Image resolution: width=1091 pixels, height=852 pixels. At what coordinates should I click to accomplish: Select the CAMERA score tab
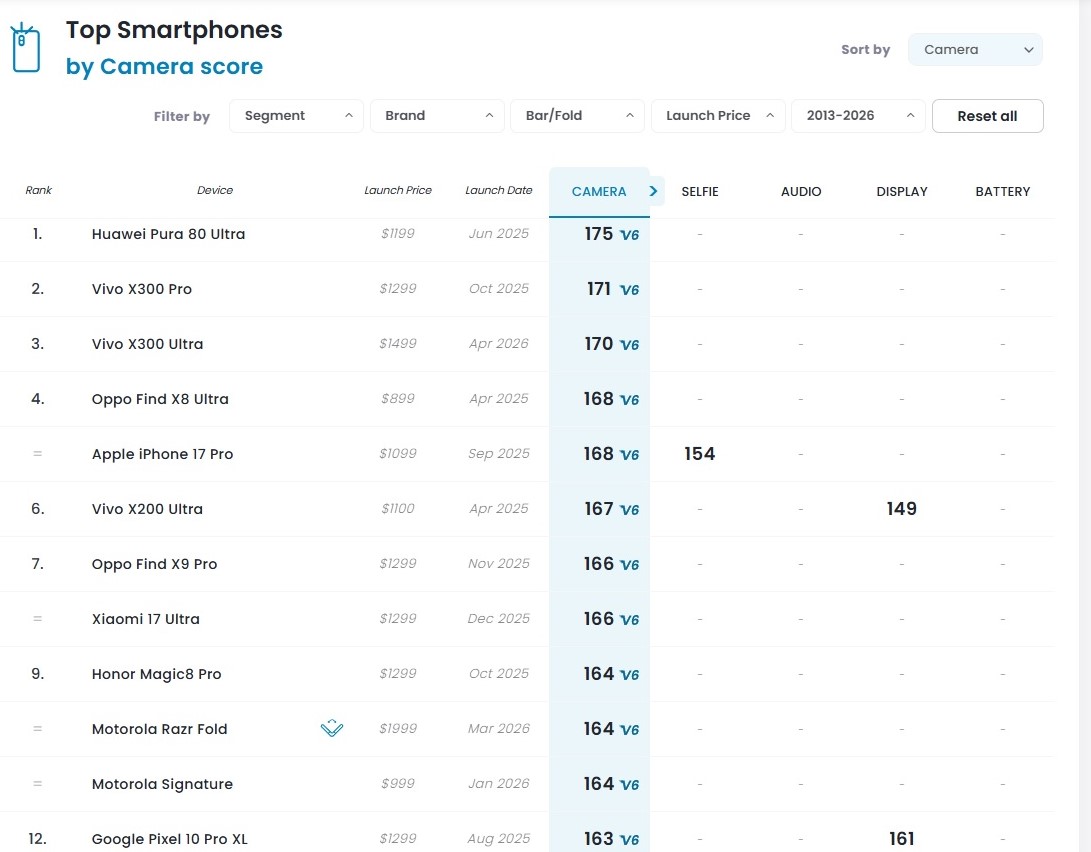click(598, 191)
